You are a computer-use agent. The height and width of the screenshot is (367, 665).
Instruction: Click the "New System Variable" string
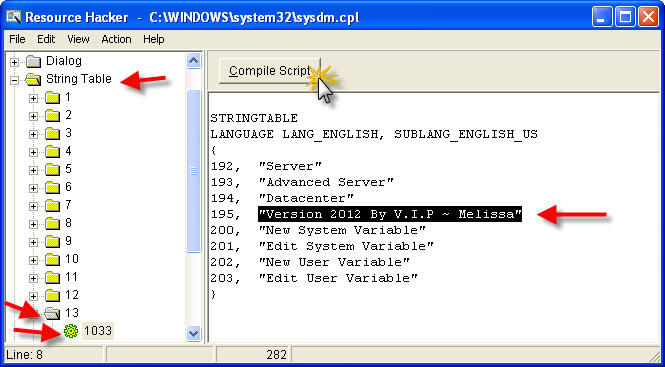click(342, 230)
